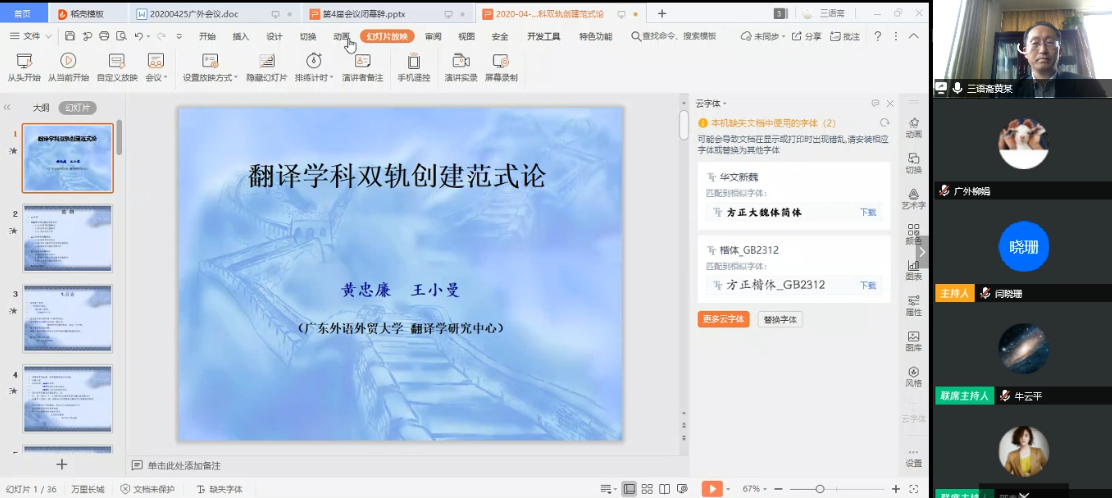Screen dimensions: 1112x498
Task: Switch to the 插入 ribbon tab
Action: (x=241, y=36)
